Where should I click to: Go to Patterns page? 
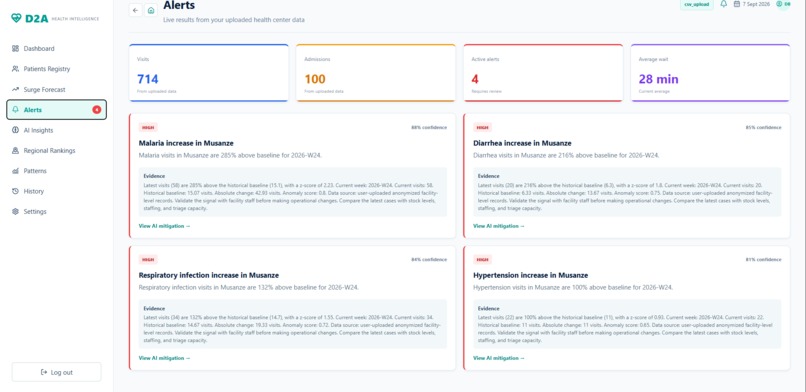(57, 171)
